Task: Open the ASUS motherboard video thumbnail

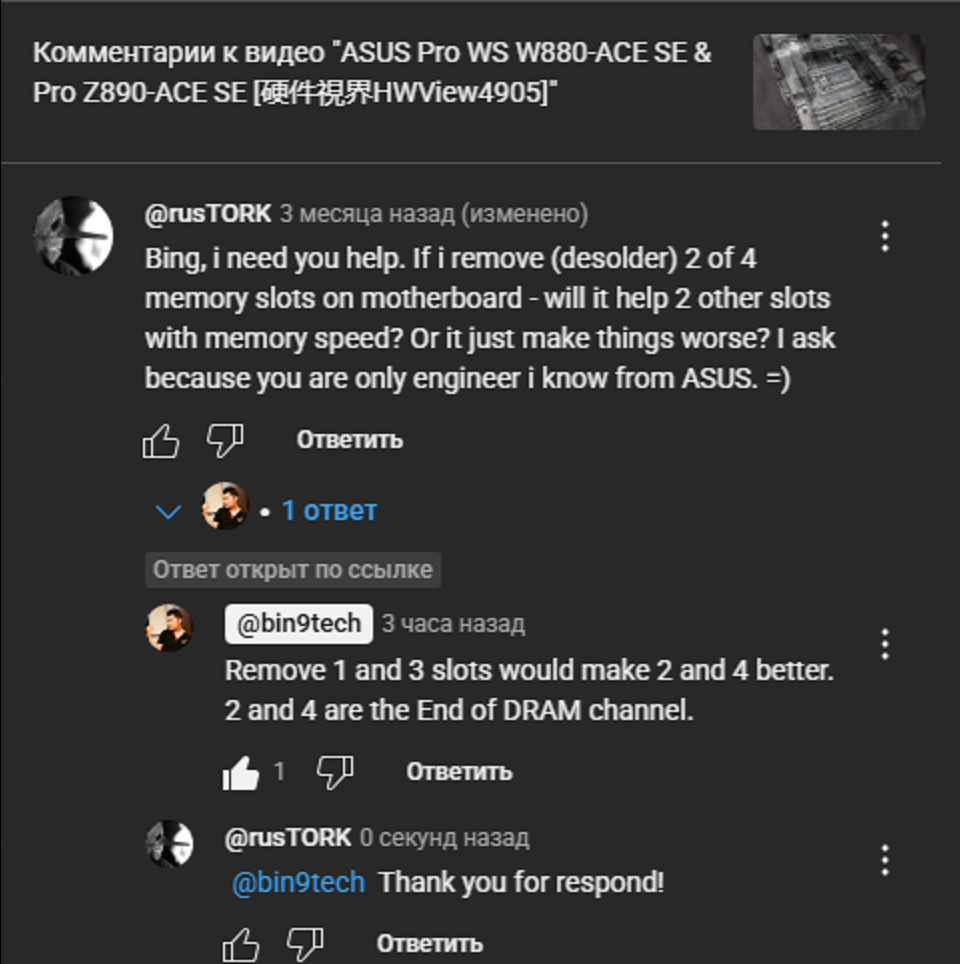Action: pyautogui.click(x=838, y=82)
